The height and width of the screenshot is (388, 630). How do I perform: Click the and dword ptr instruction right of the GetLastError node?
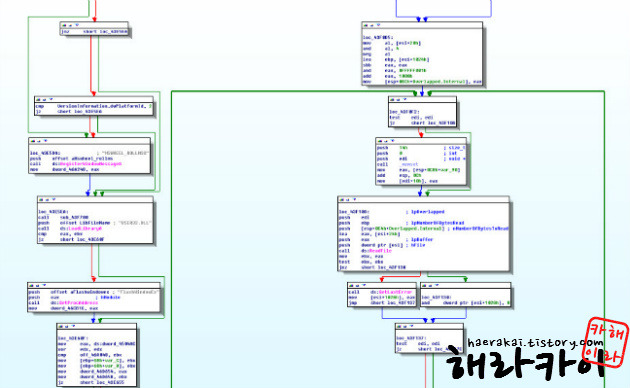point(466,303)
